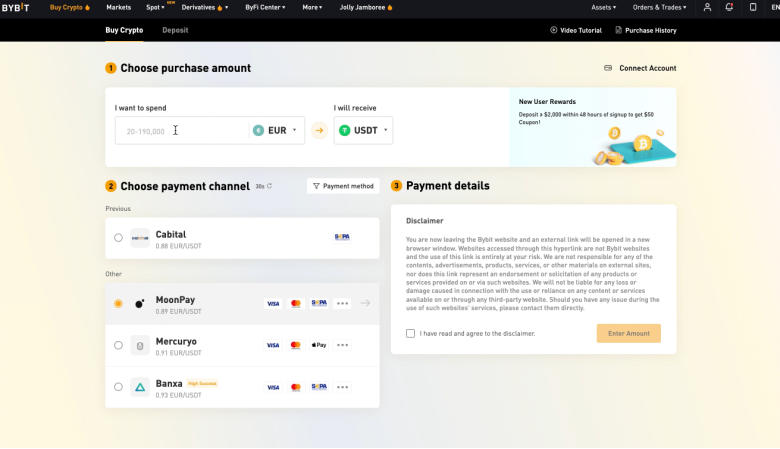The width and height of the screenshot is (780, 449).
Task: Click the SEPA icon in Cabital row
Action: point(342,237)
